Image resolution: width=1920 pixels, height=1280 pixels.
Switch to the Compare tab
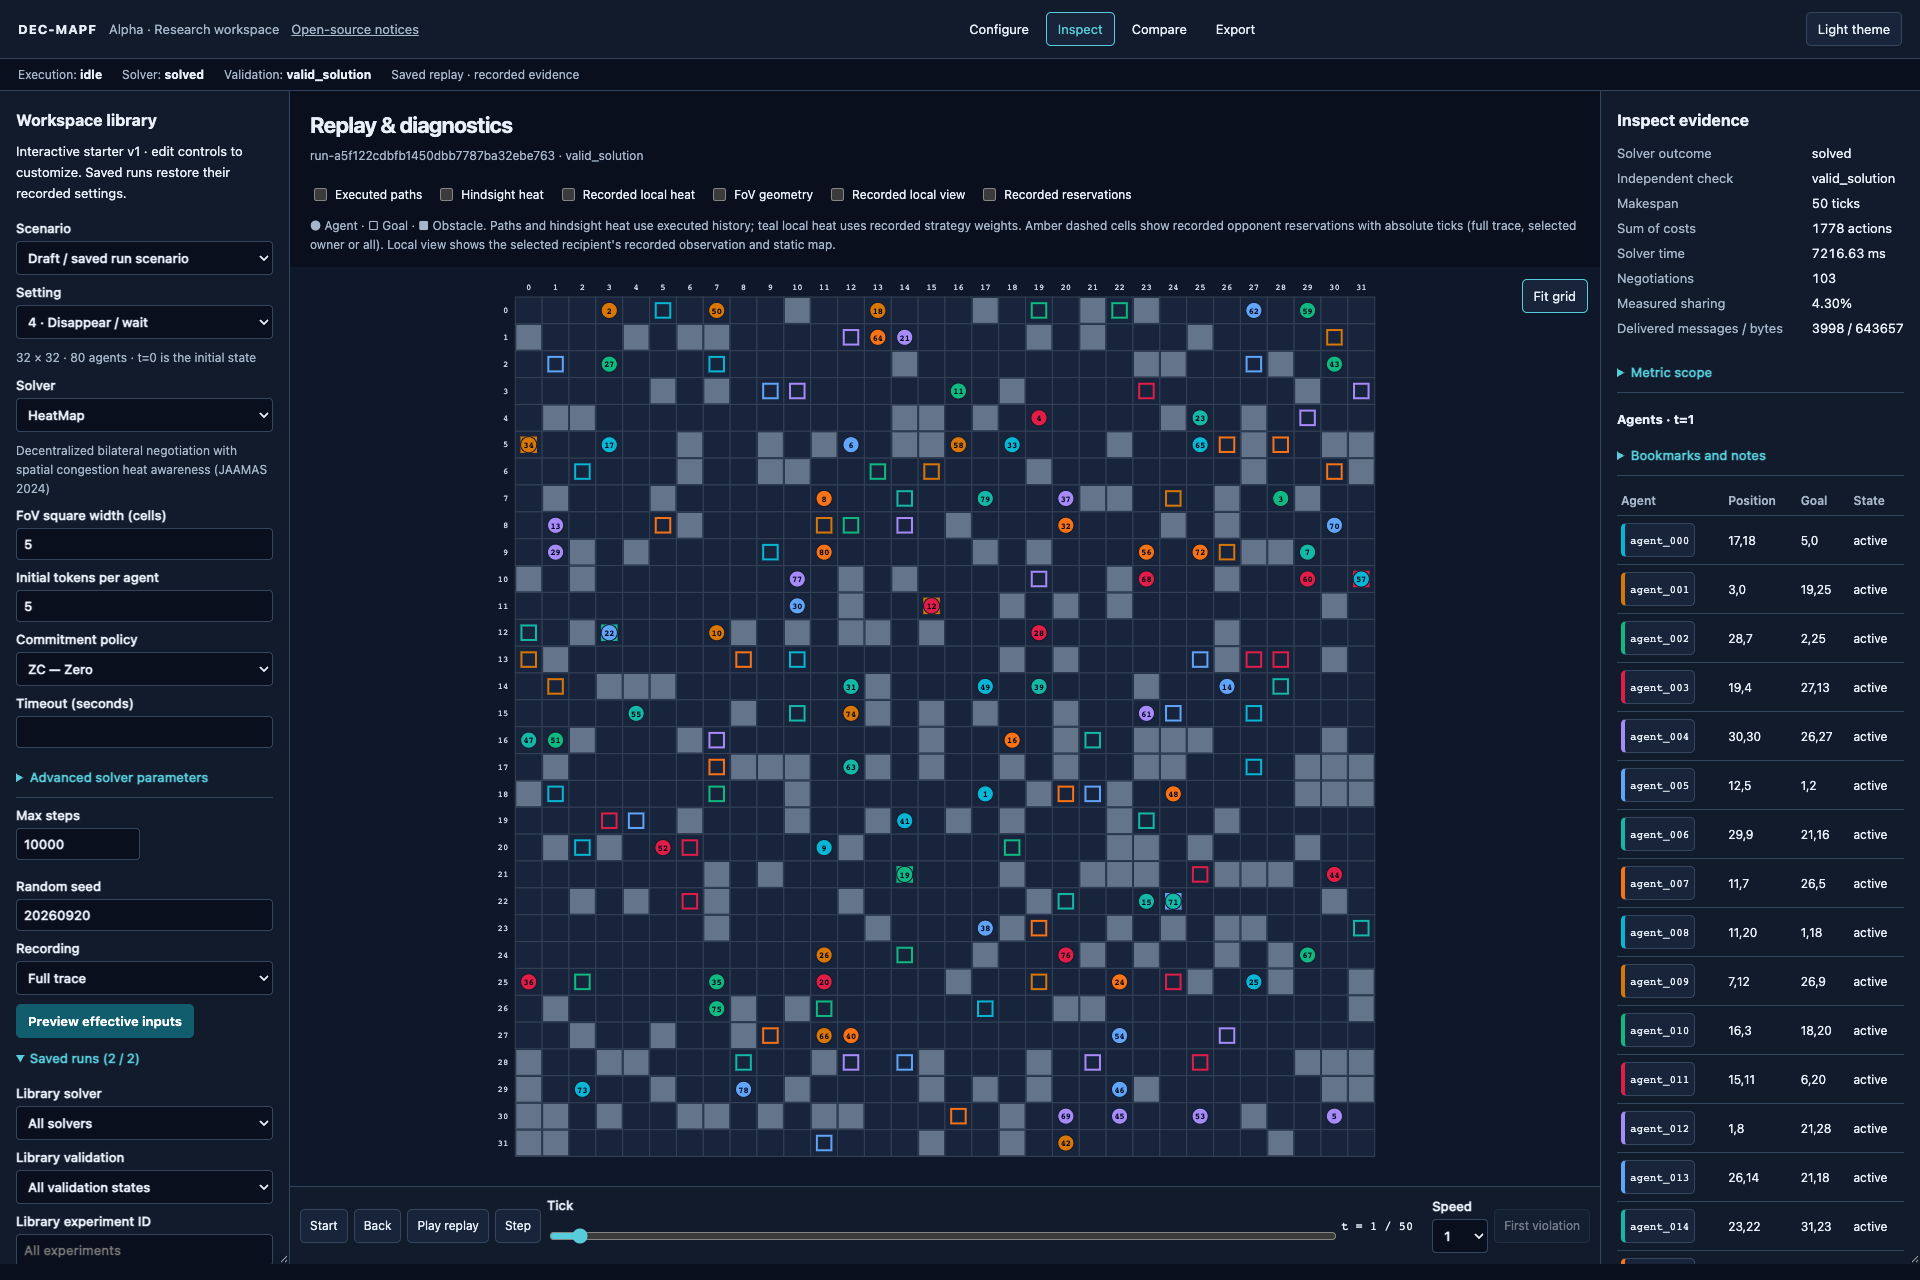[x=1159, y=29]
